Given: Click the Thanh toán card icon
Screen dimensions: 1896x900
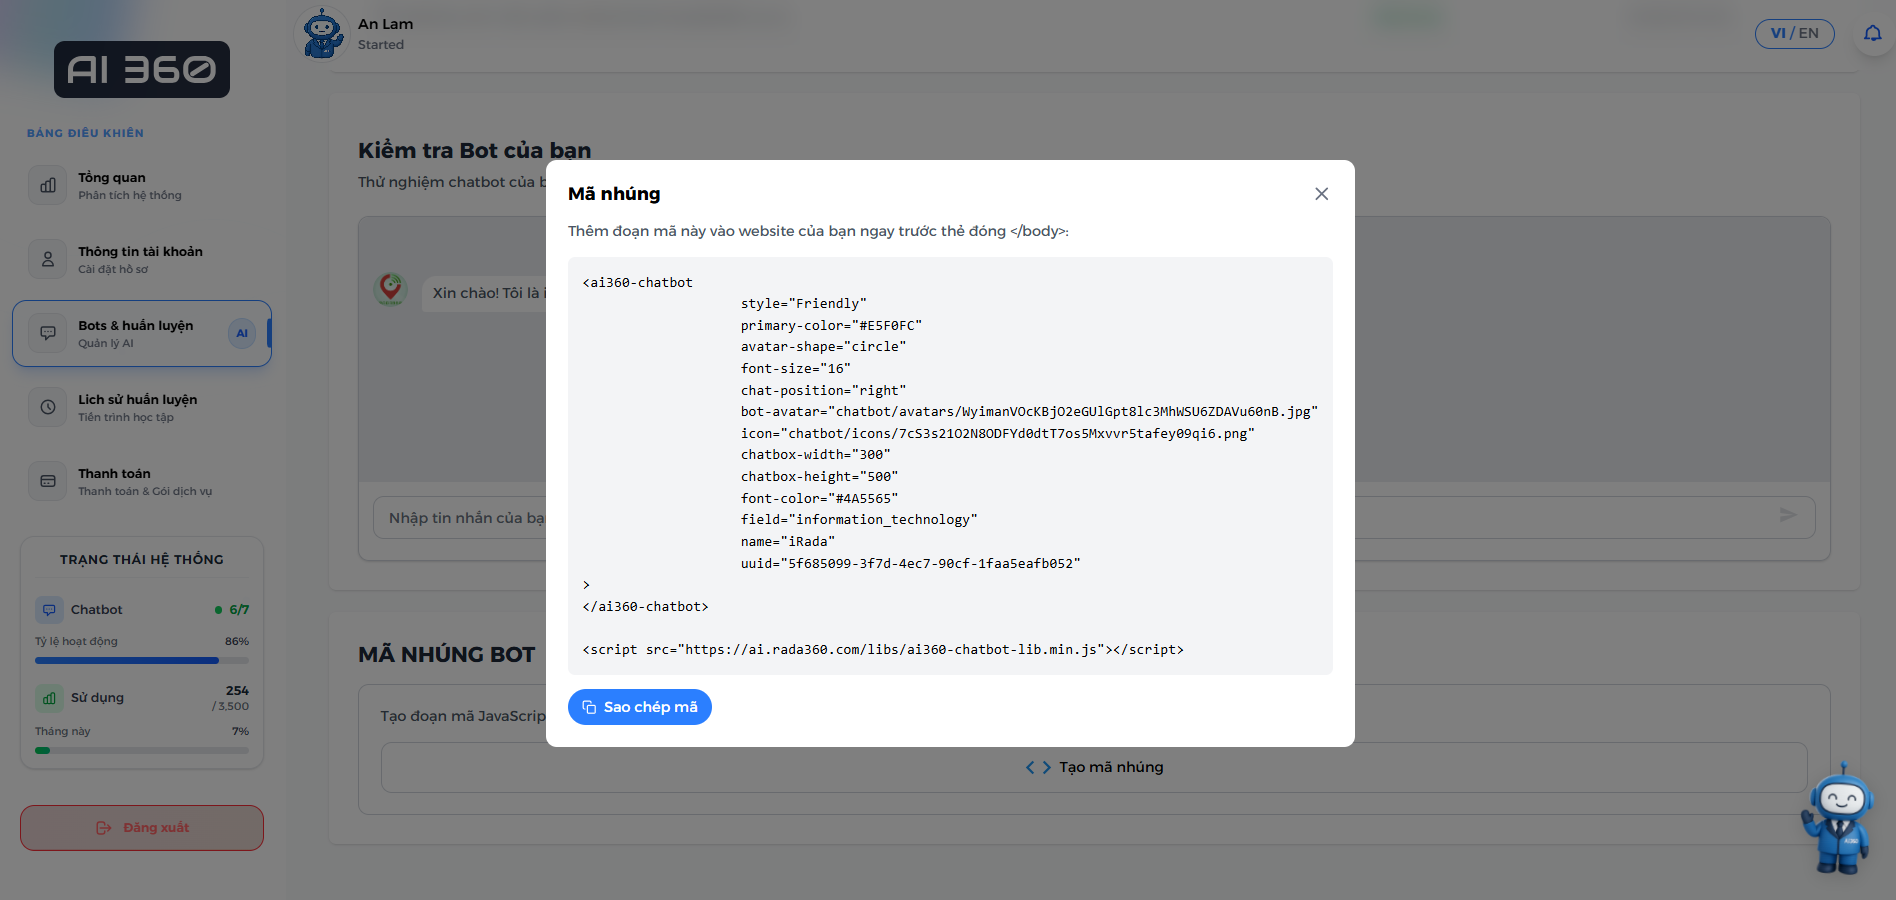Looking at the screenshot, I should pos(48,481).
